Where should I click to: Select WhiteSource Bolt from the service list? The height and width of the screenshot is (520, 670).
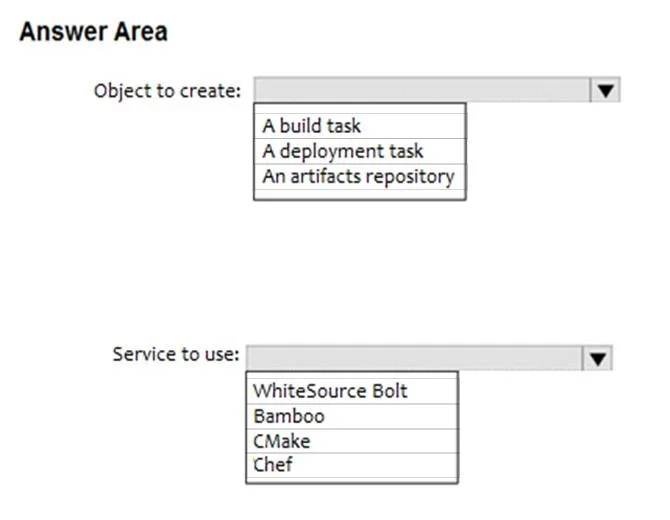point(352,391)
